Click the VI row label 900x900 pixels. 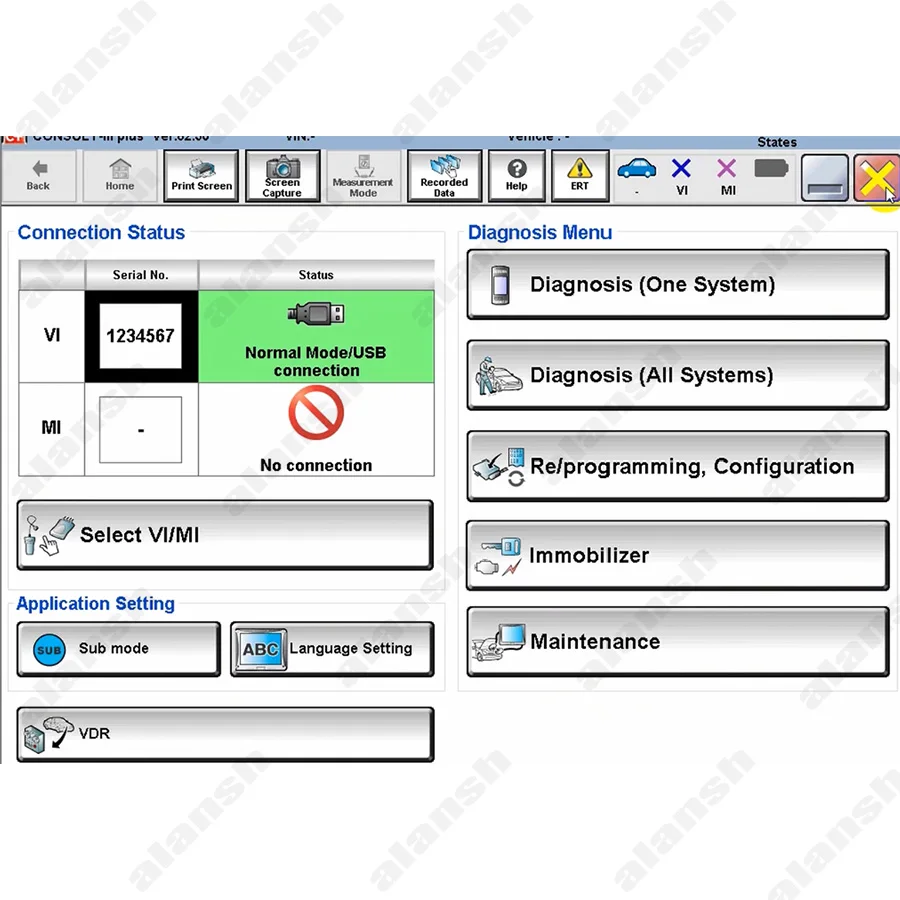click(x=52, y=335)
